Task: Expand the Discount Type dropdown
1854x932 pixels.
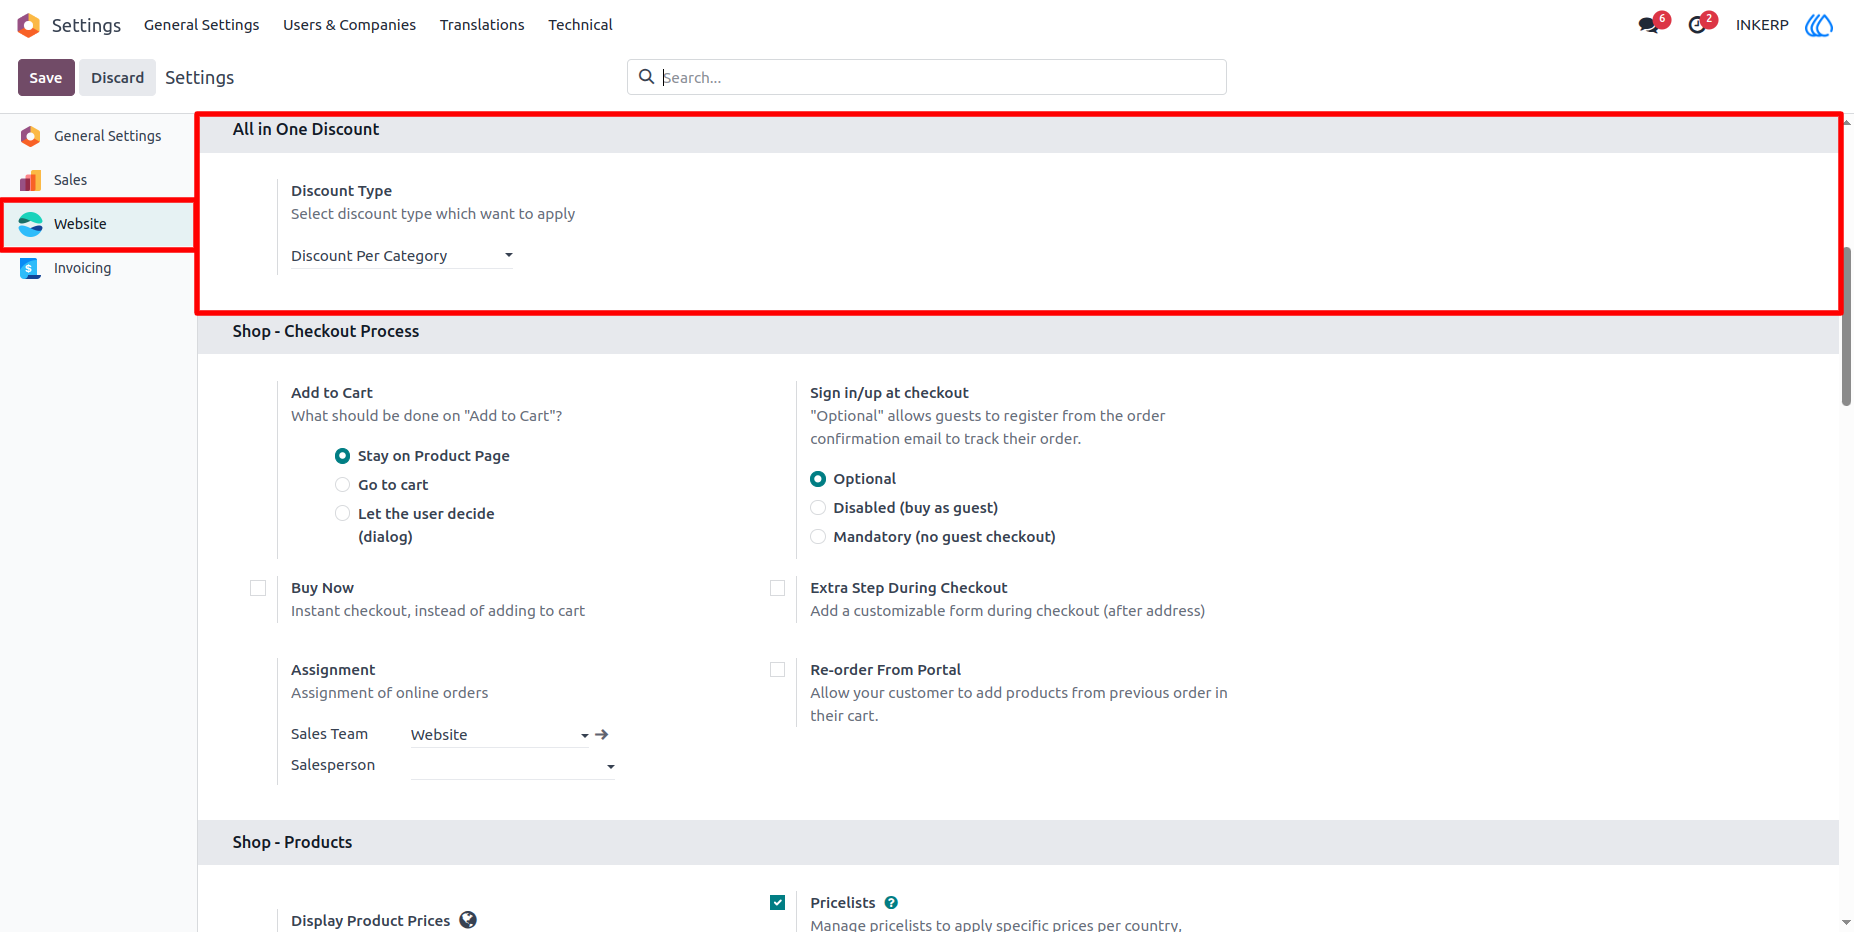Action: tap(402, 256)
